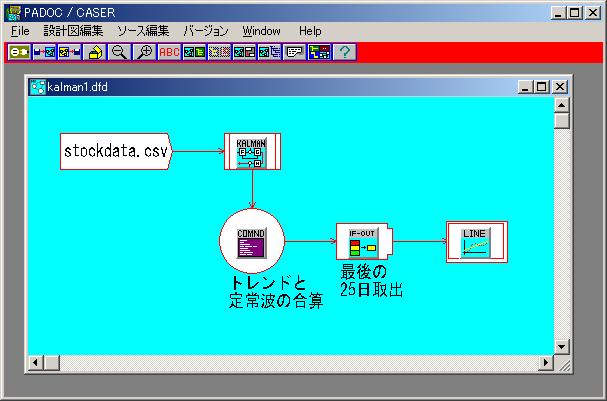Select the LINE chart output node

[476, 241]
